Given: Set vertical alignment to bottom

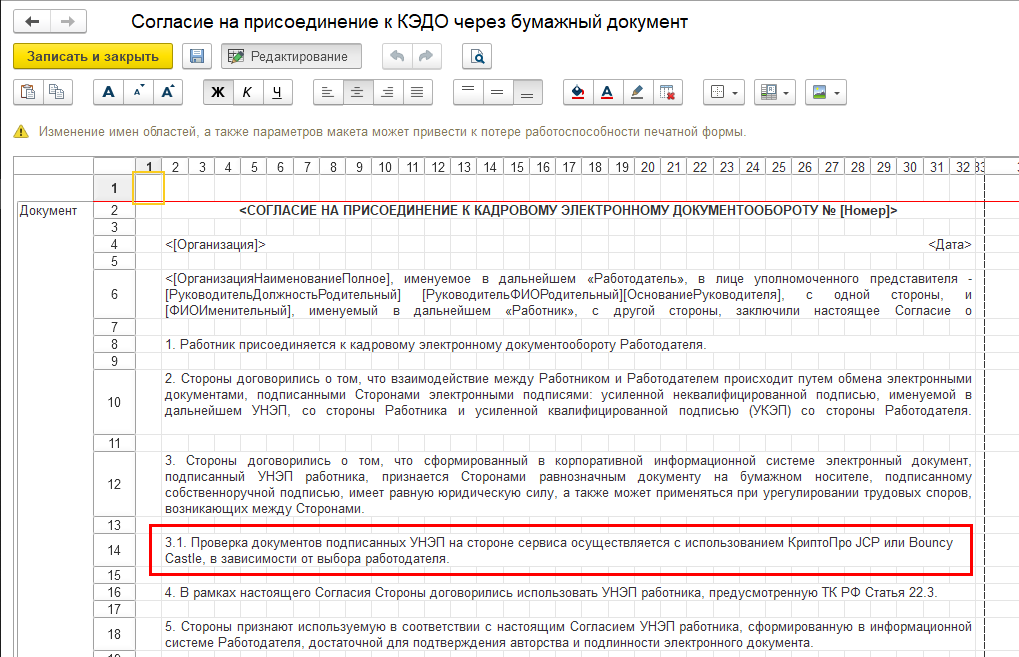Looking at the screenshot, I should pyautogui.click(x=527, y=92).
